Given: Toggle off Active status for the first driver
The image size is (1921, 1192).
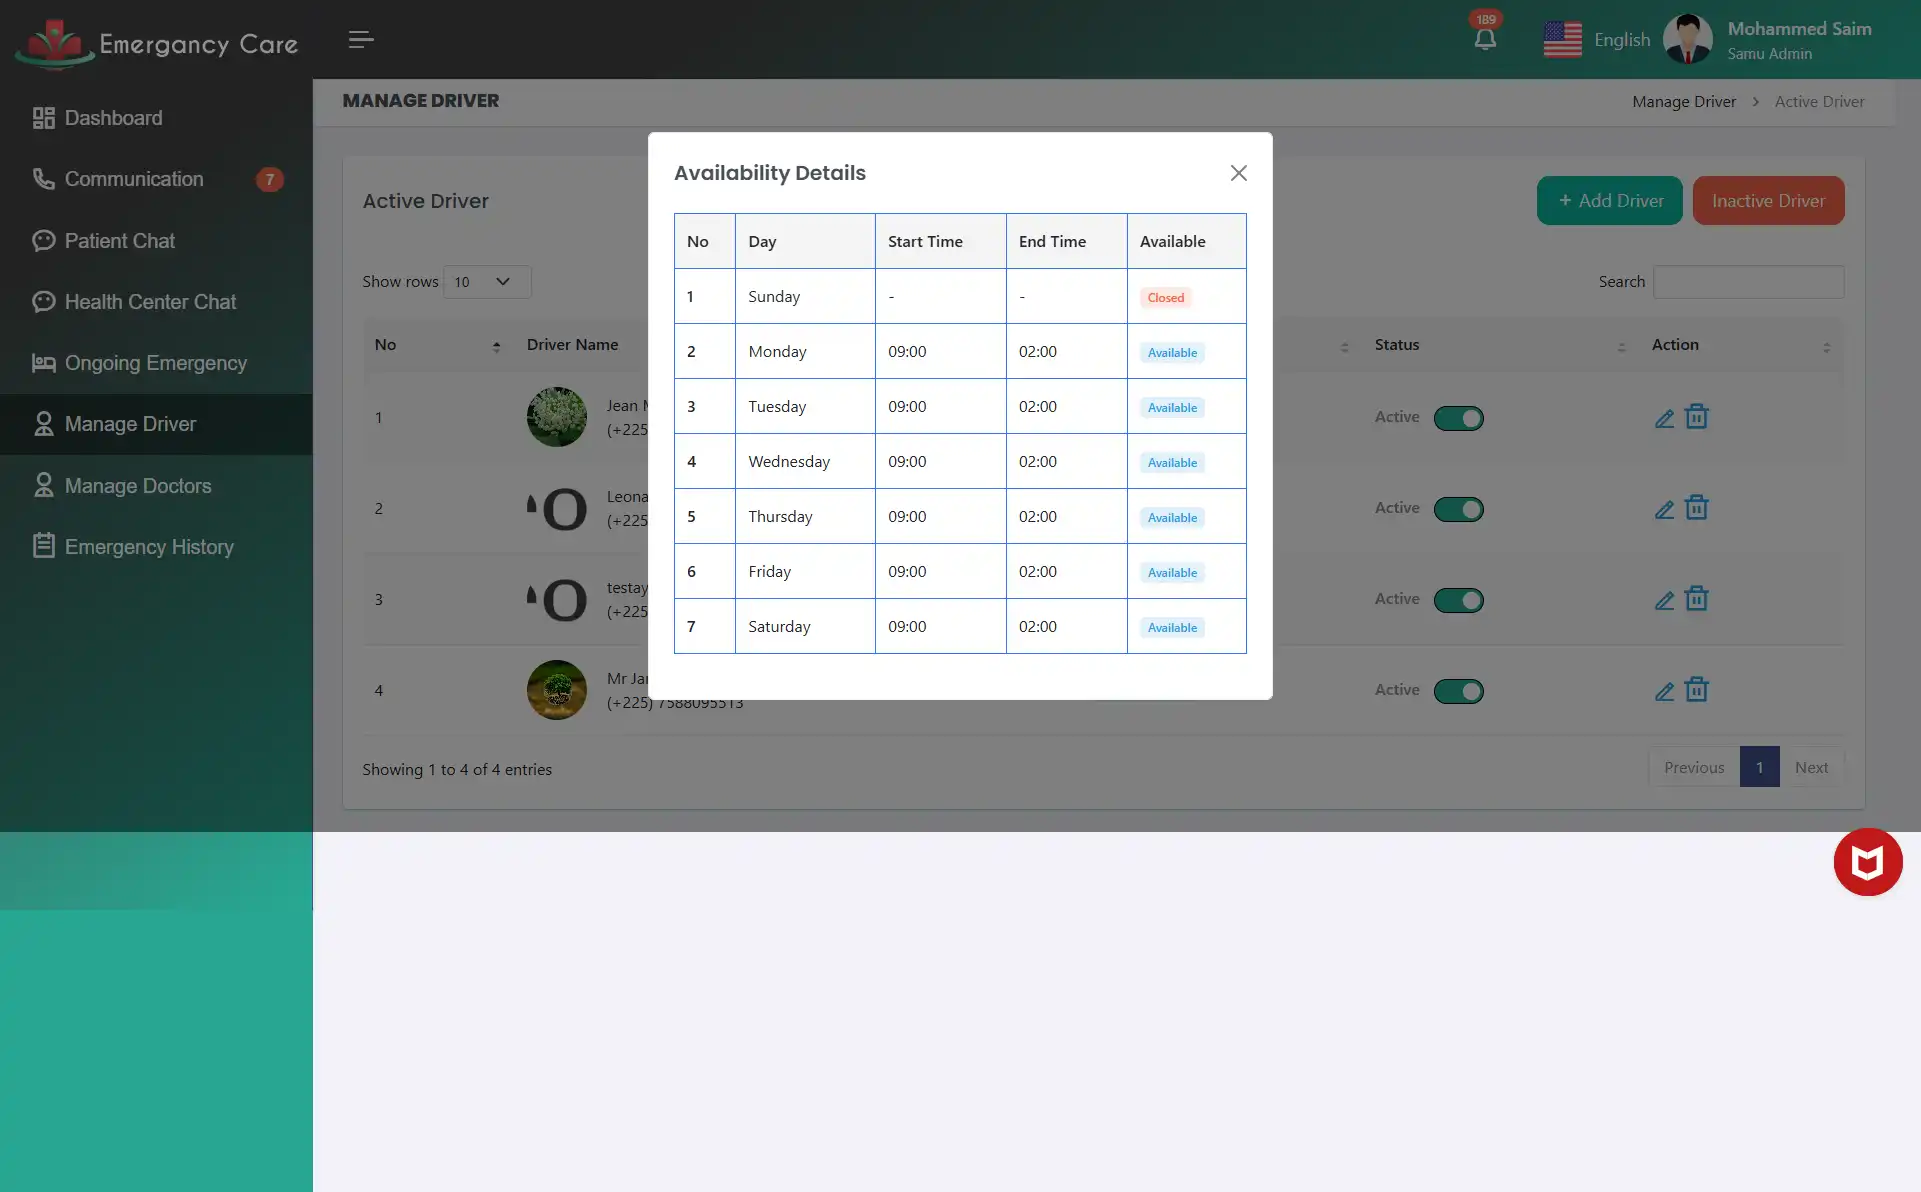Looking at the screenshot, I should coord(1459,418).
